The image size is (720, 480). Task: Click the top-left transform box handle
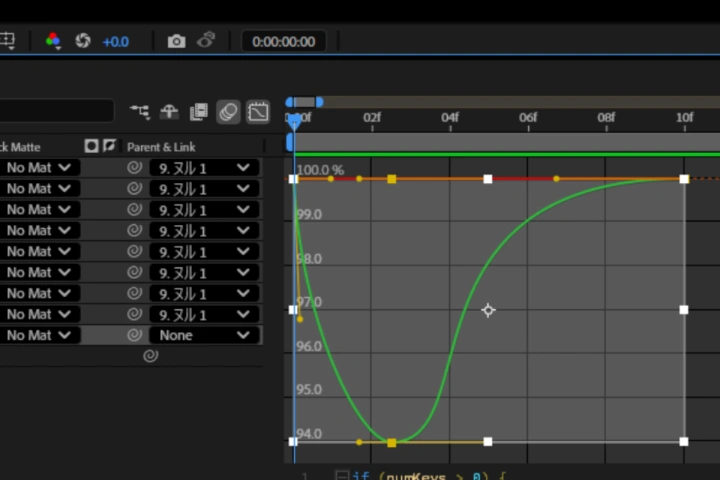pos(293,179)
